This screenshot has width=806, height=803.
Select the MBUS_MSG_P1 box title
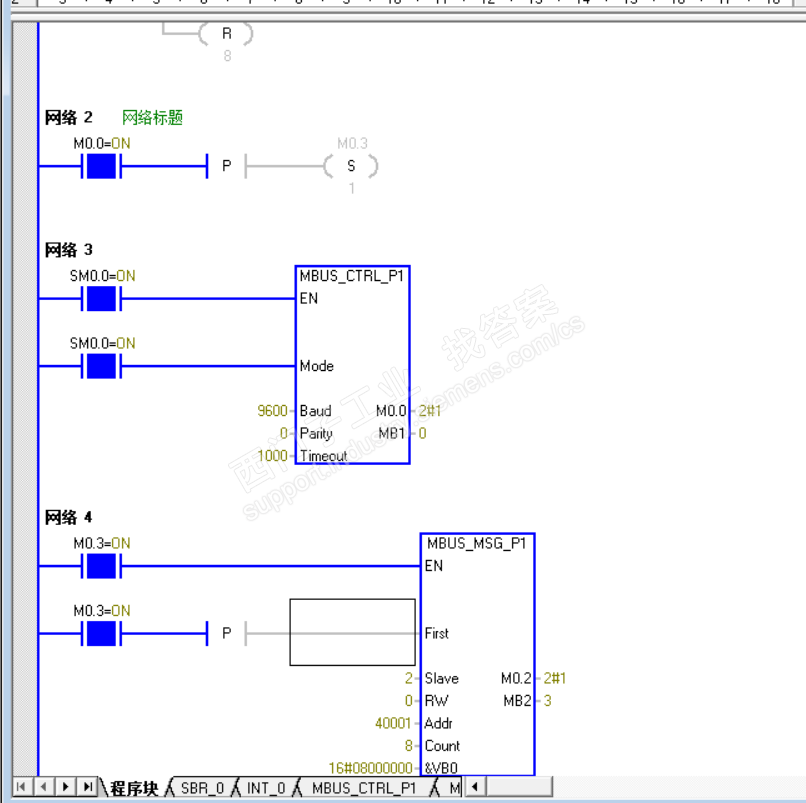(x=477, y=544)
